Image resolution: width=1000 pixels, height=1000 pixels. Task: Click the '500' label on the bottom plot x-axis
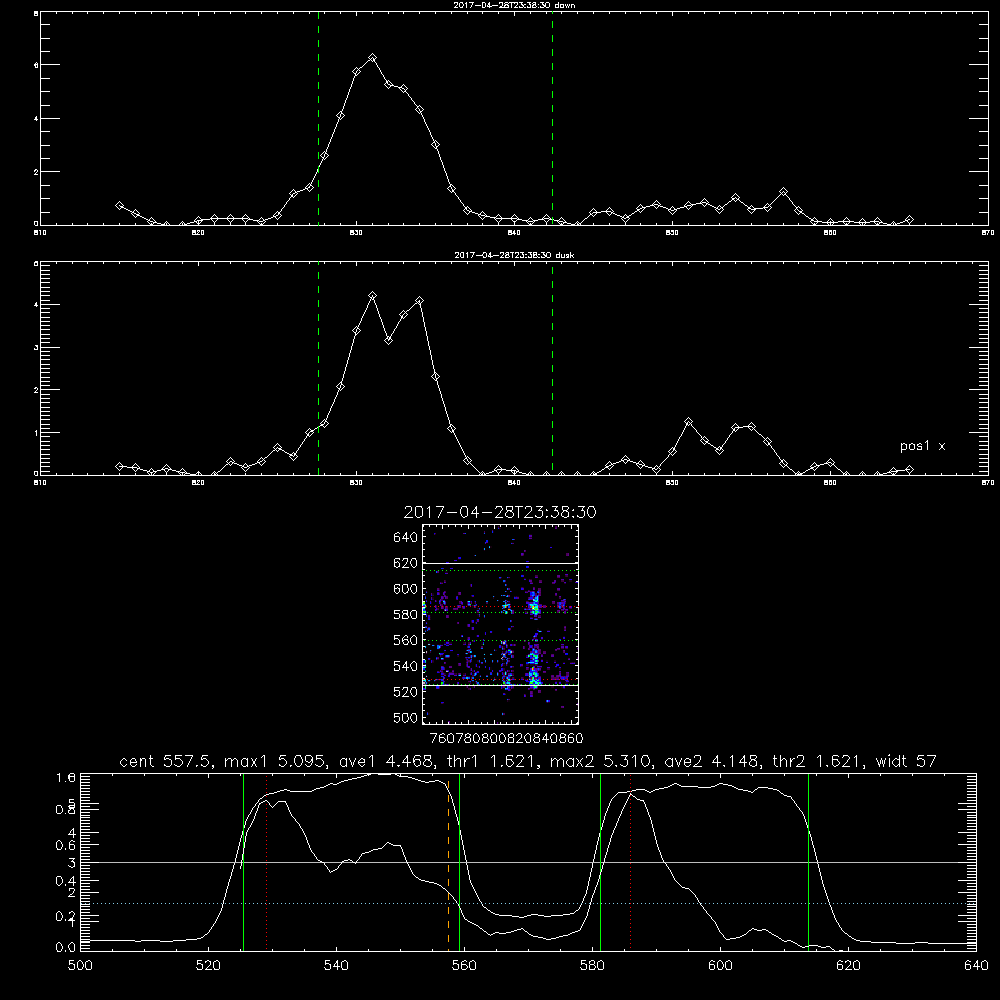tap(80, 966)
